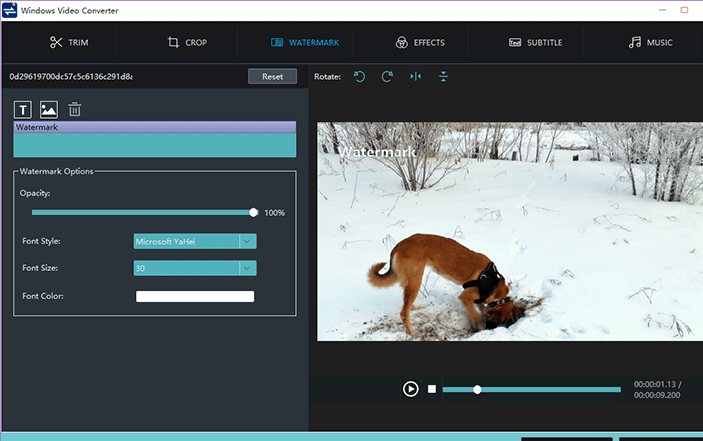Go to the Effects tab
This screenshot has width=703, height=441.
coord(419,43)
